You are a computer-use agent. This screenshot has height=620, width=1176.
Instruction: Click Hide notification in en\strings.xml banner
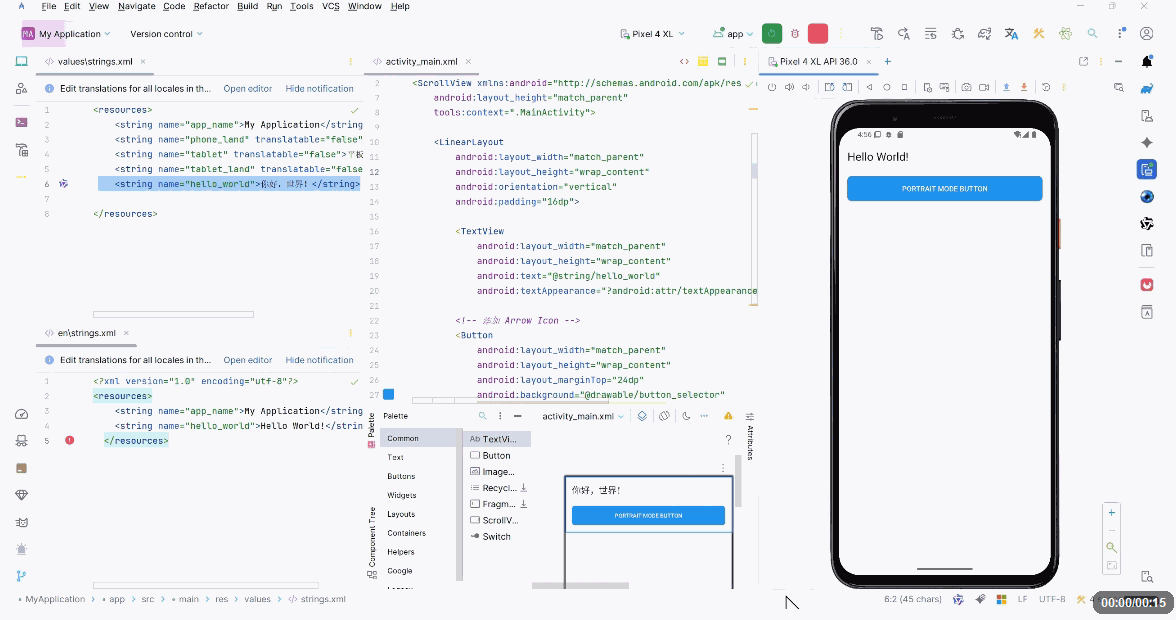pyautogui.click(x=320, y=360)
